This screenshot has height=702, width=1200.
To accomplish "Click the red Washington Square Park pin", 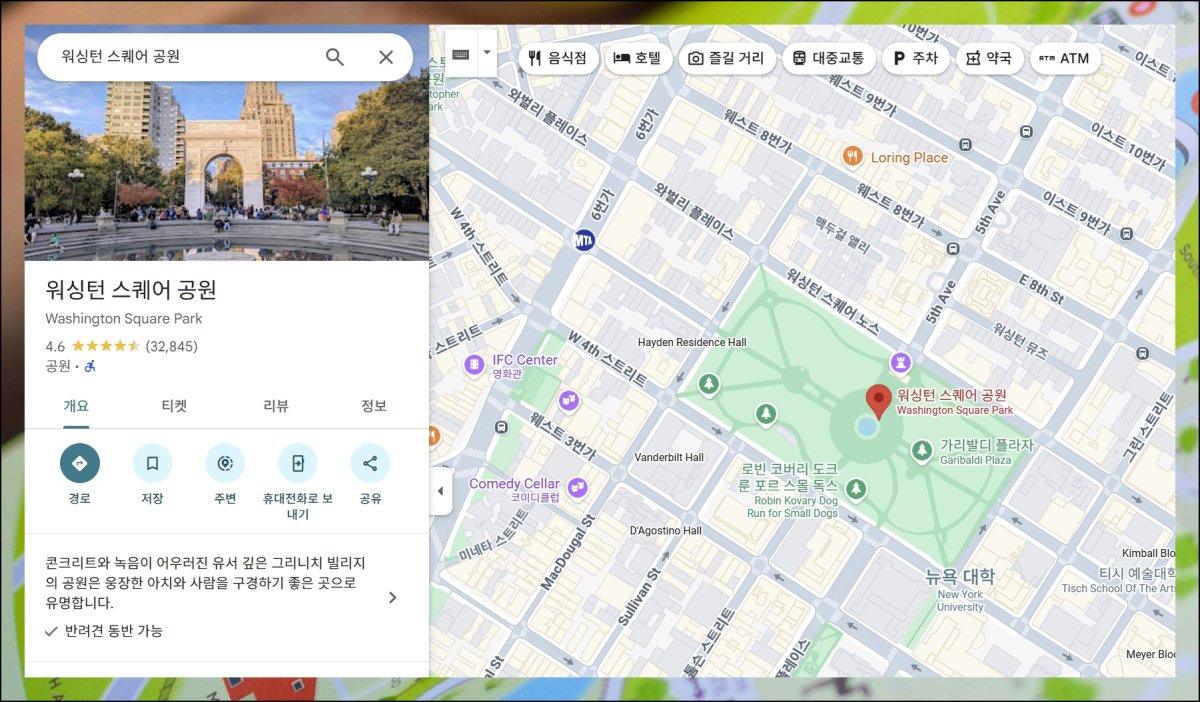I will point(879,401).
